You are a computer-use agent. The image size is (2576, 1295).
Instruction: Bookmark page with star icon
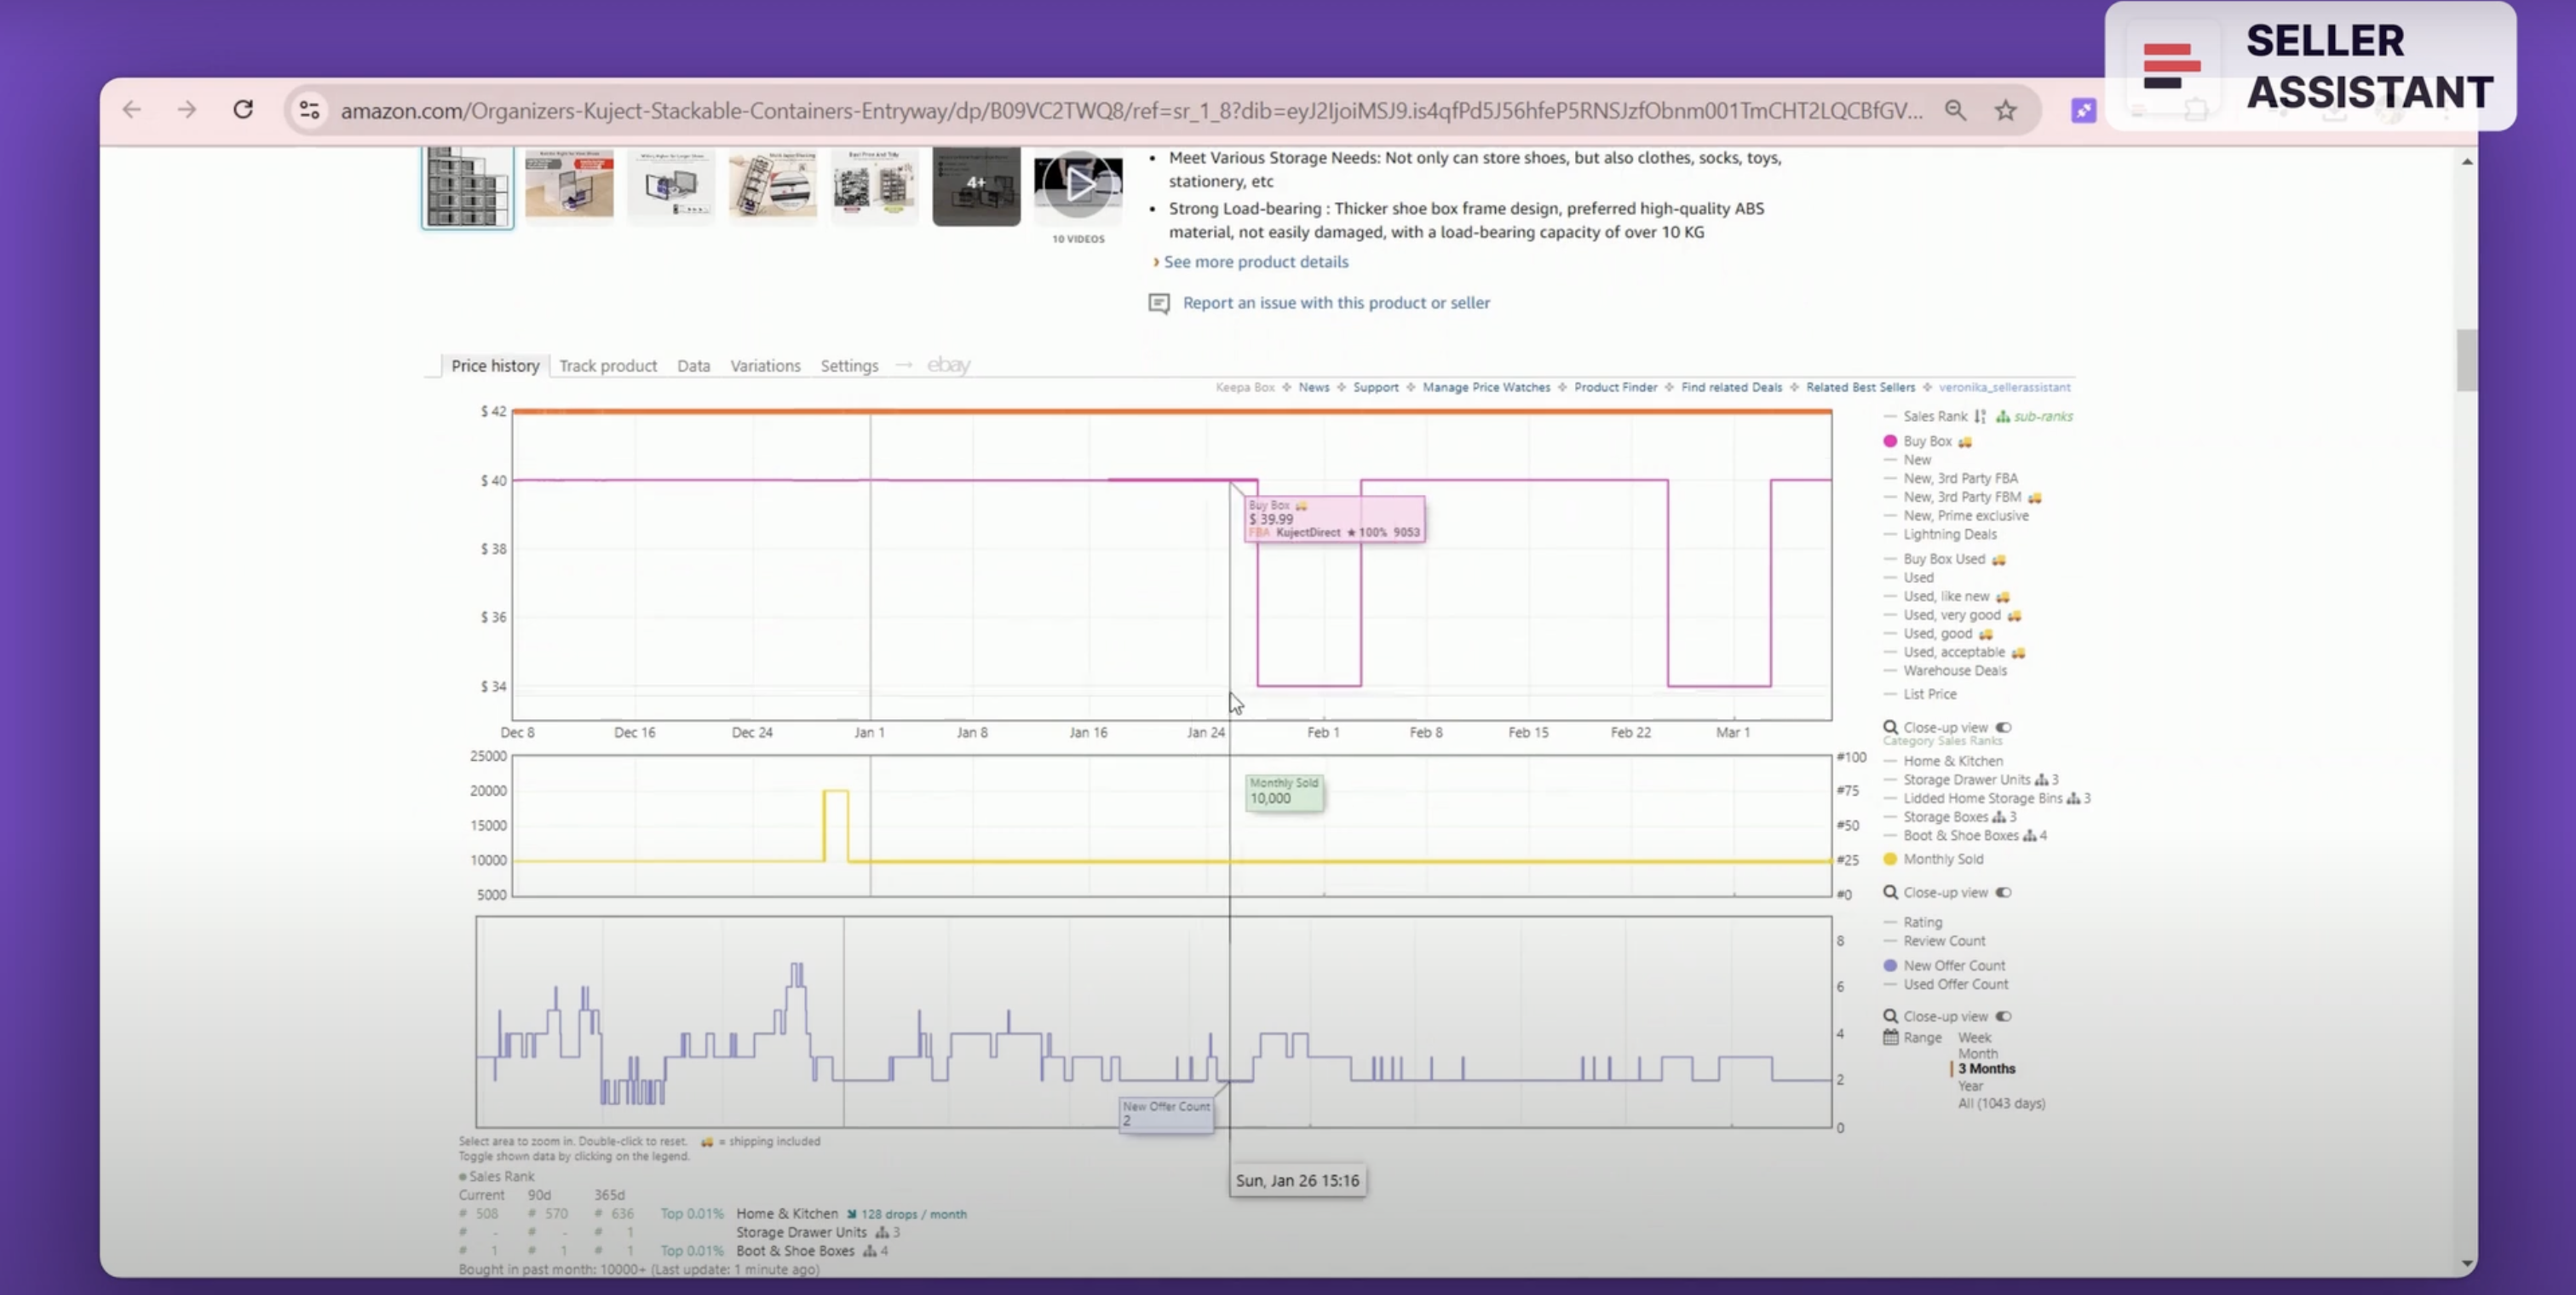[x=2006, y=110]
